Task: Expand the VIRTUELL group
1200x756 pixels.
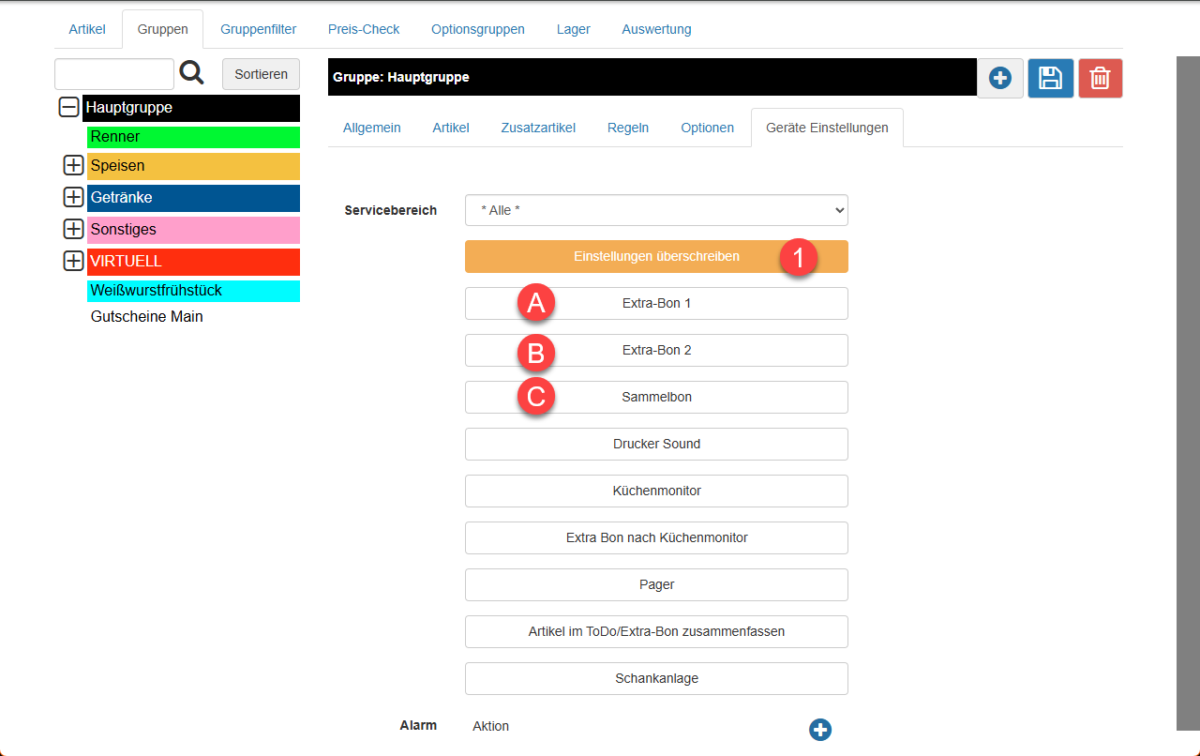Action: (x=73, y=261)
